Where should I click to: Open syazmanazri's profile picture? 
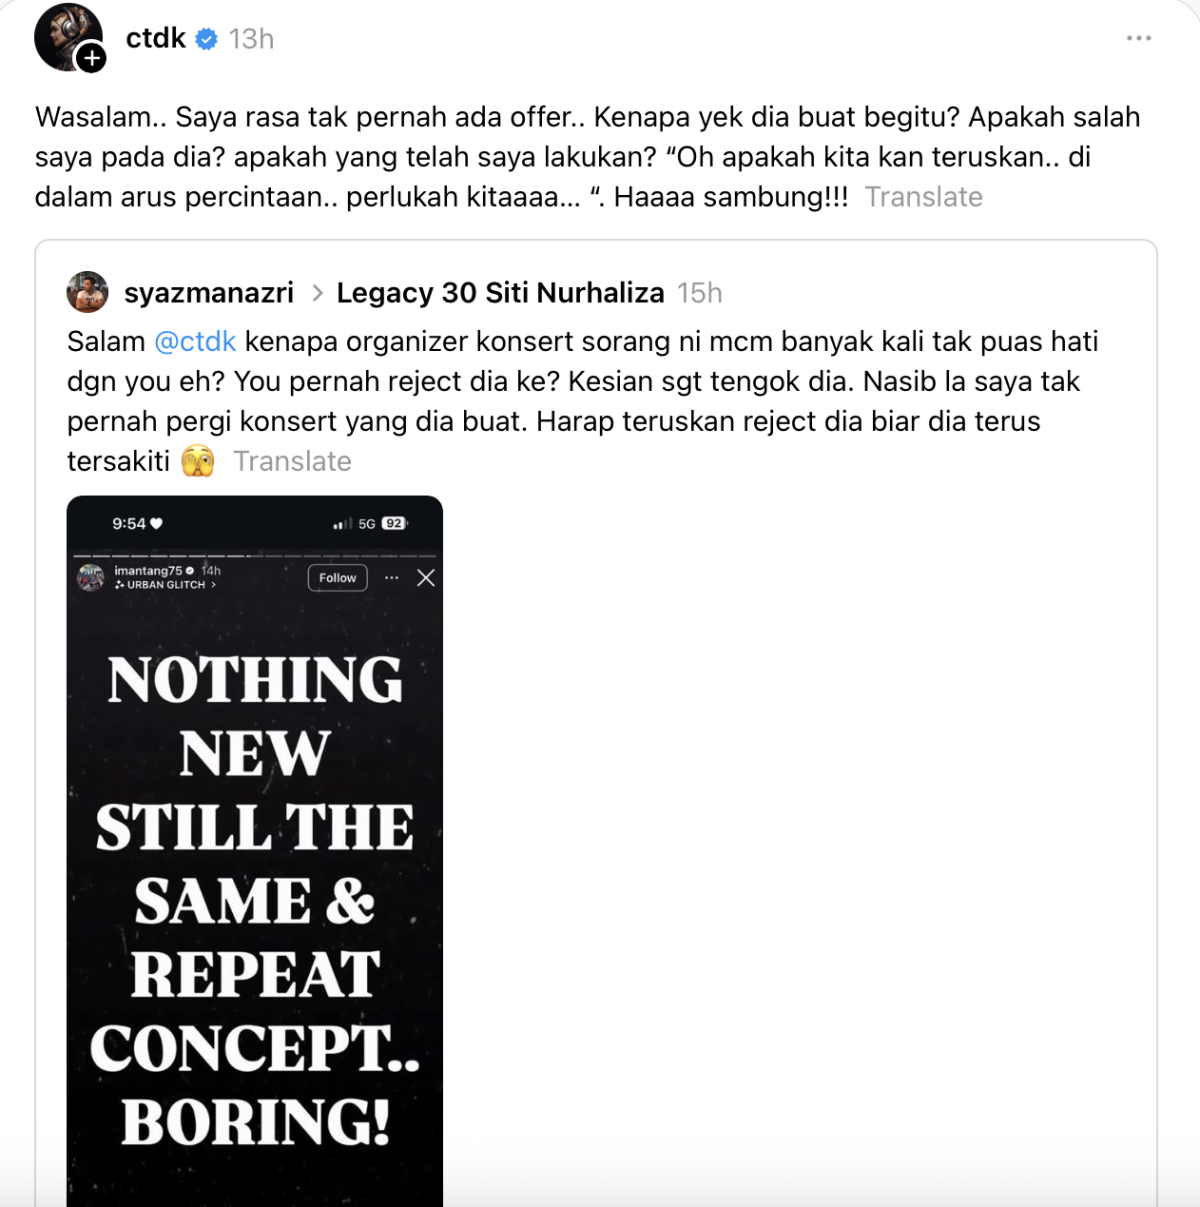click(x=87, y=292)
